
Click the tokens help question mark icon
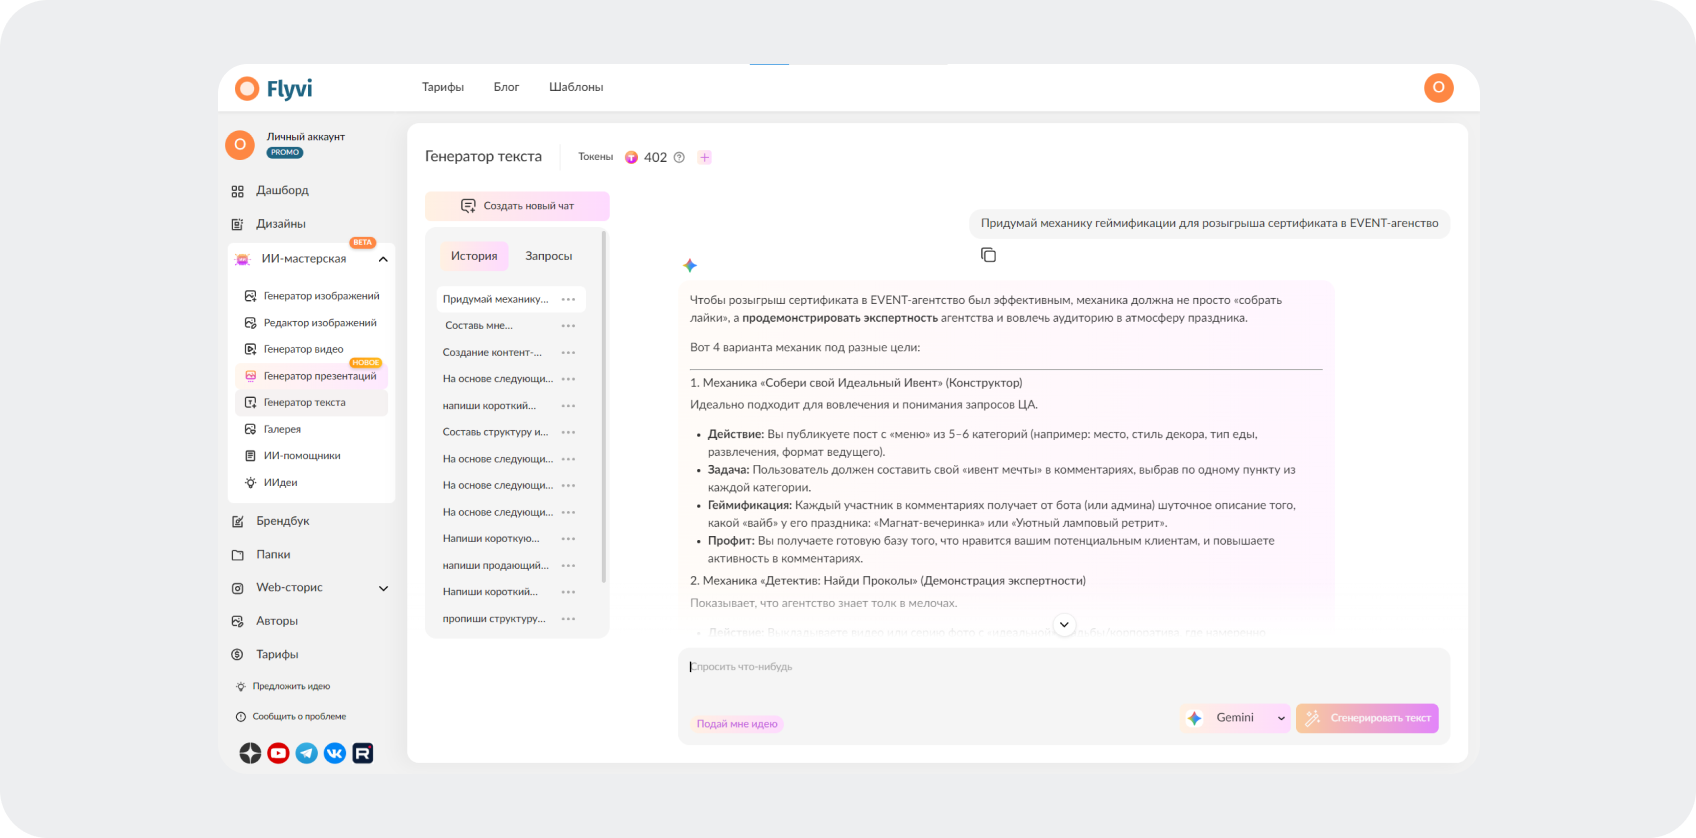coord(679,157)
